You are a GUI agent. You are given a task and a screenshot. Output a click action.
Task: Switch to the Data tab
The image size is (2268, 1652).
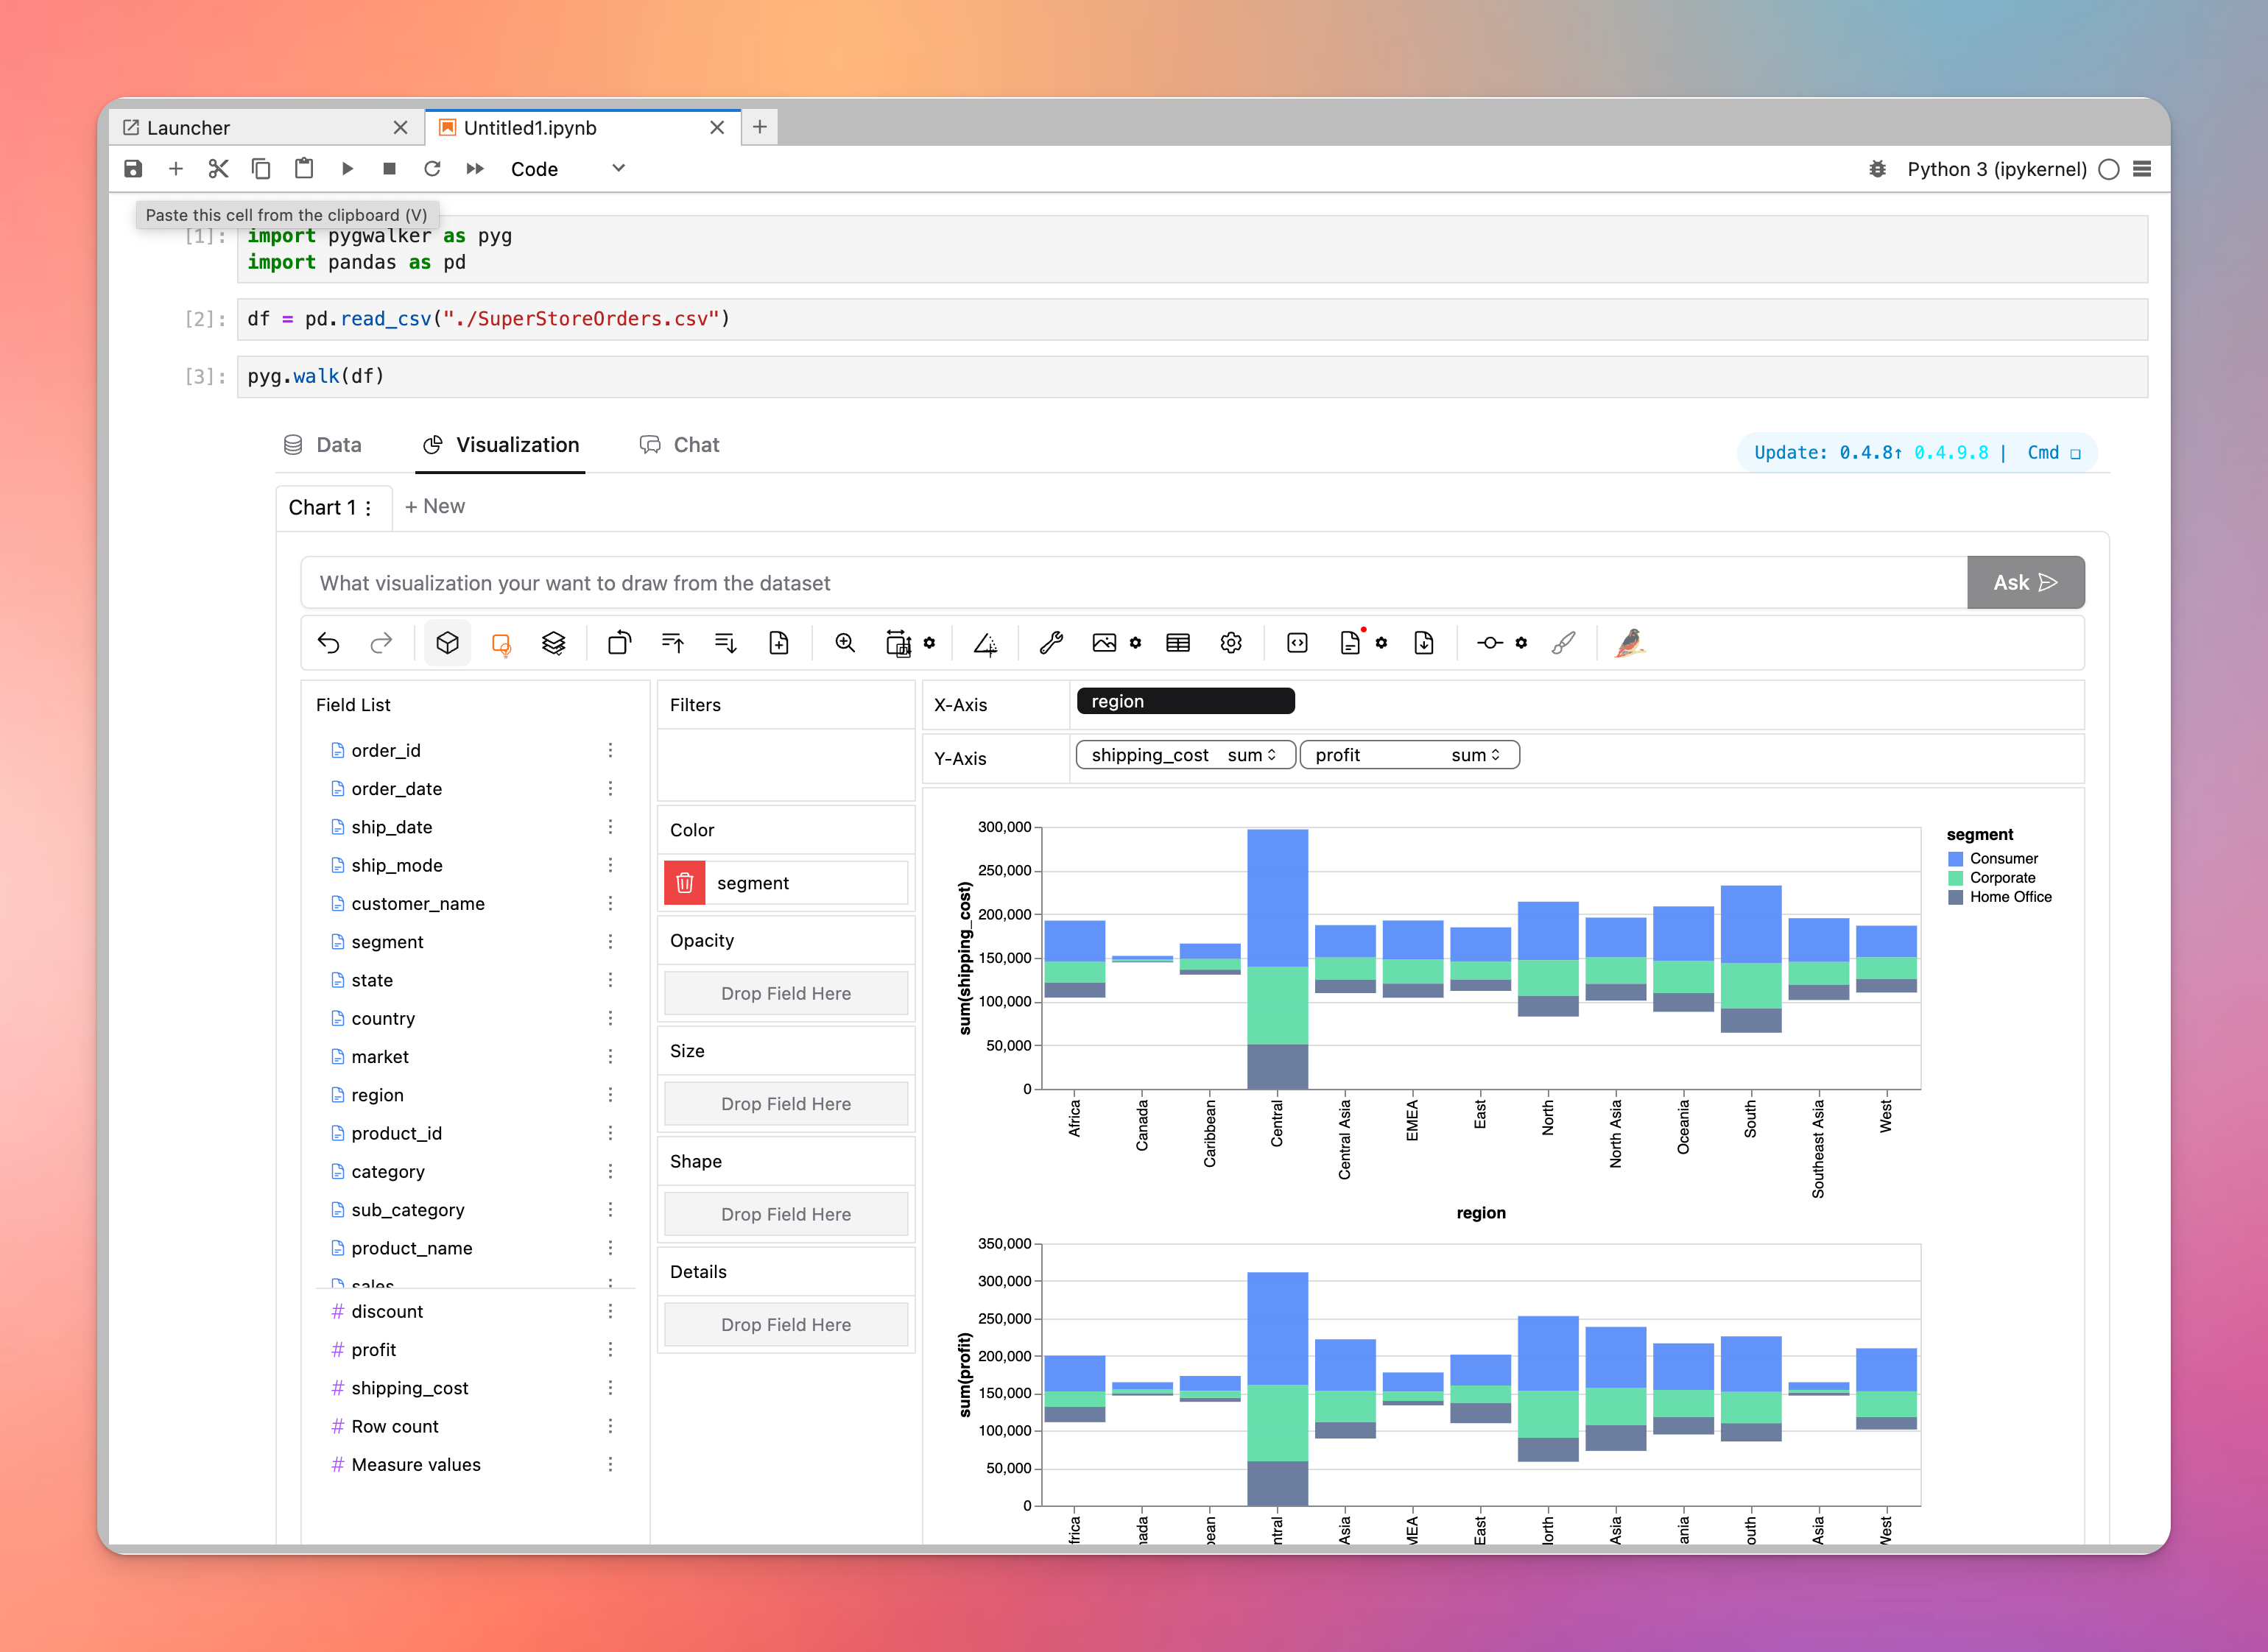click(337, 444)
